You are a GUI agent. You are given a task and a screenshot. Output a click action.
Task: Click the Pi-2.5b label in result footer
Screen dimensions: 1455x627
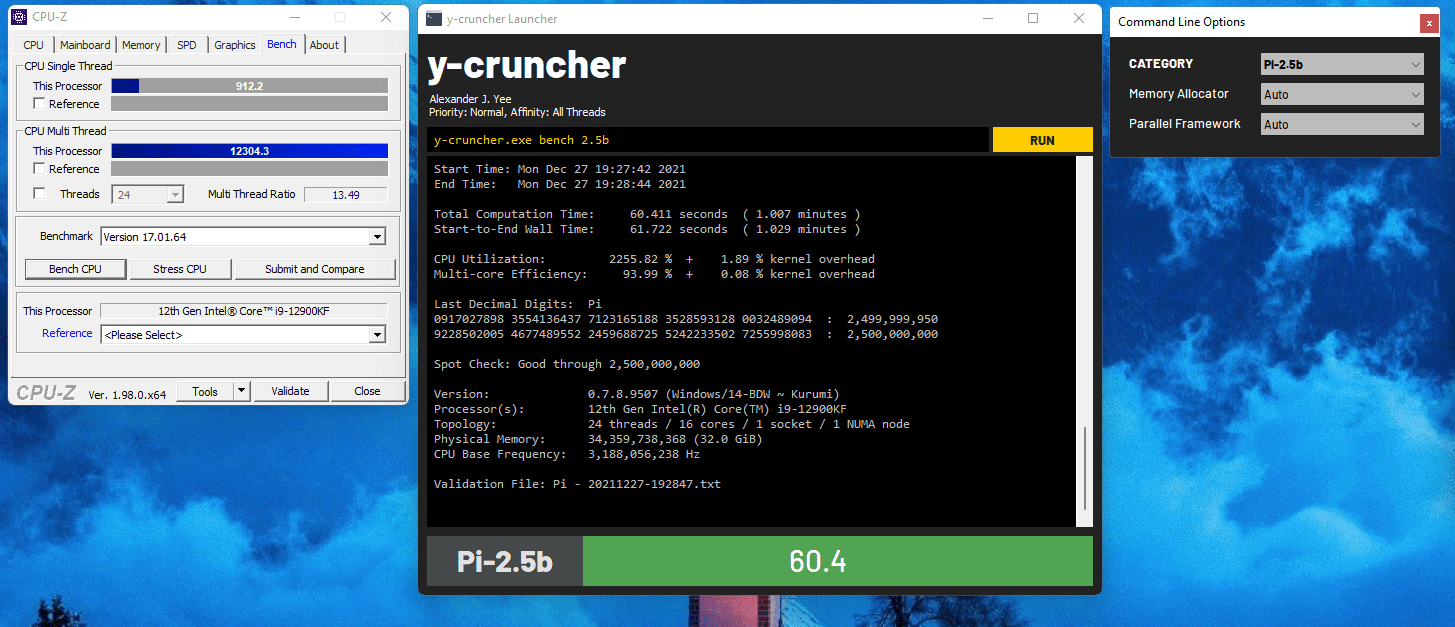click(505, 561)
